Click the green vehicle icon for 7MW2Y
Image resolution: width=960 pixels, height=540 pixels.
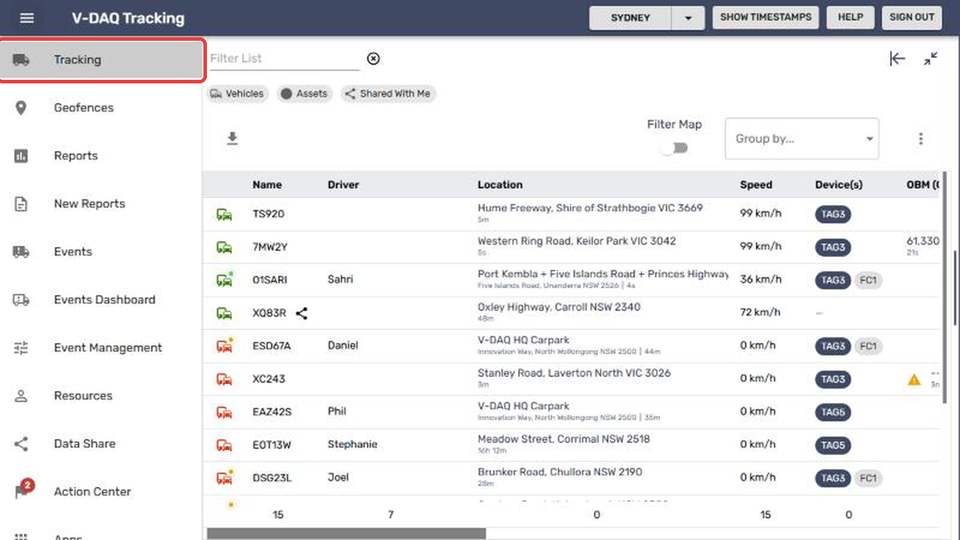(x=224, y=247)
